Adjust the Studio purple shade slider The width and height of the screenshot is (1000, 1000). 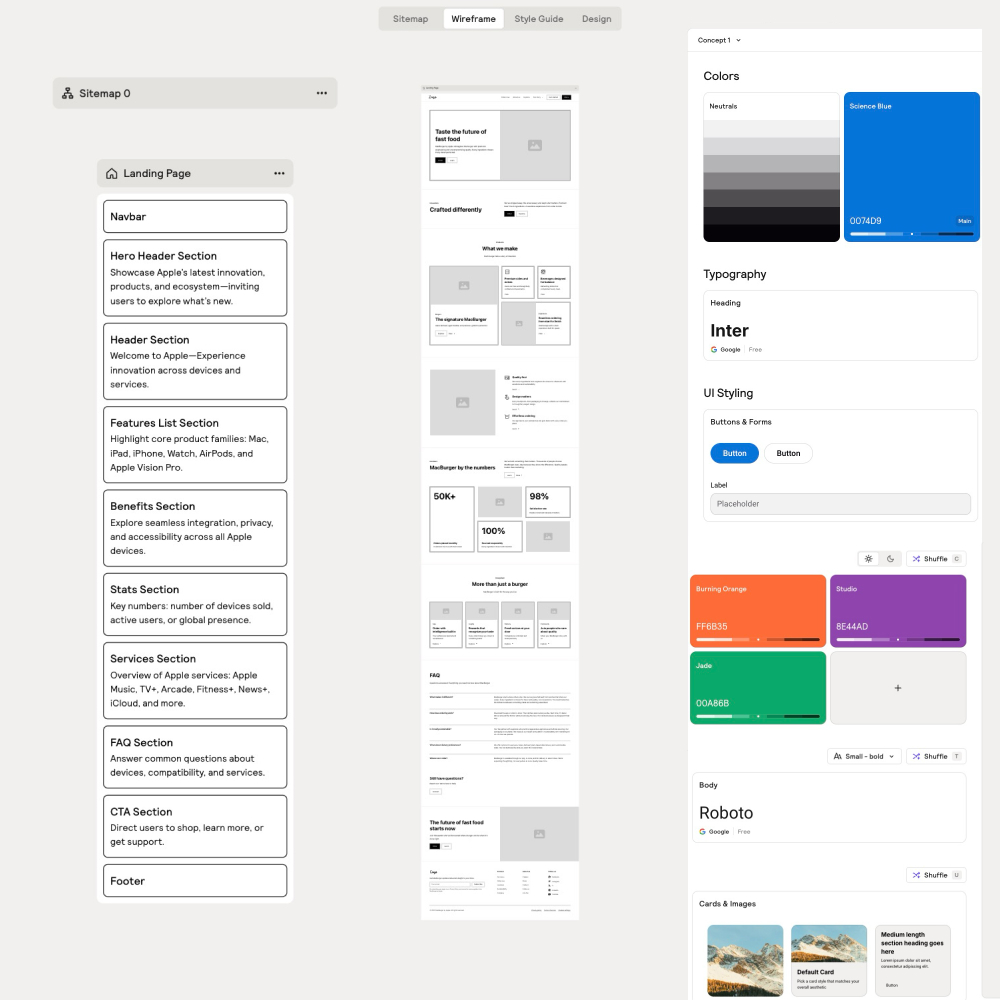898,640
